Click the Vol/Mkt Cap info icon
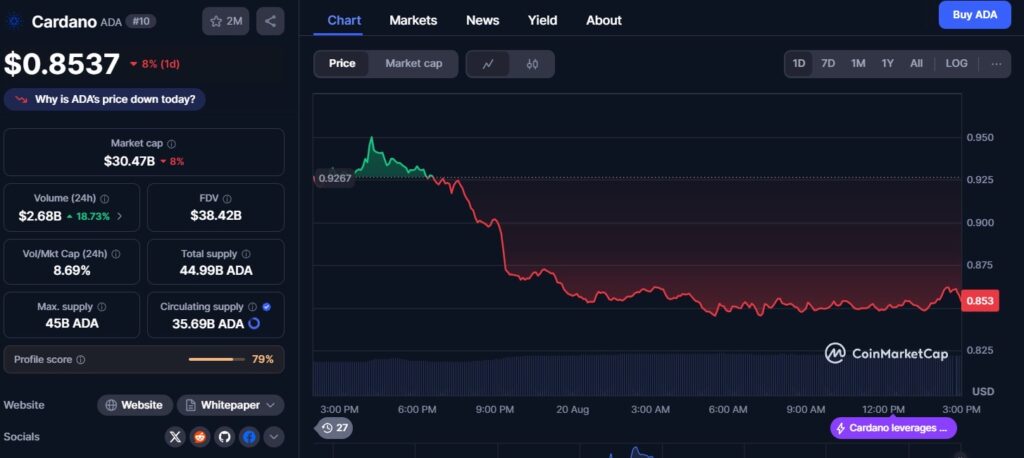 pos(116,254)
